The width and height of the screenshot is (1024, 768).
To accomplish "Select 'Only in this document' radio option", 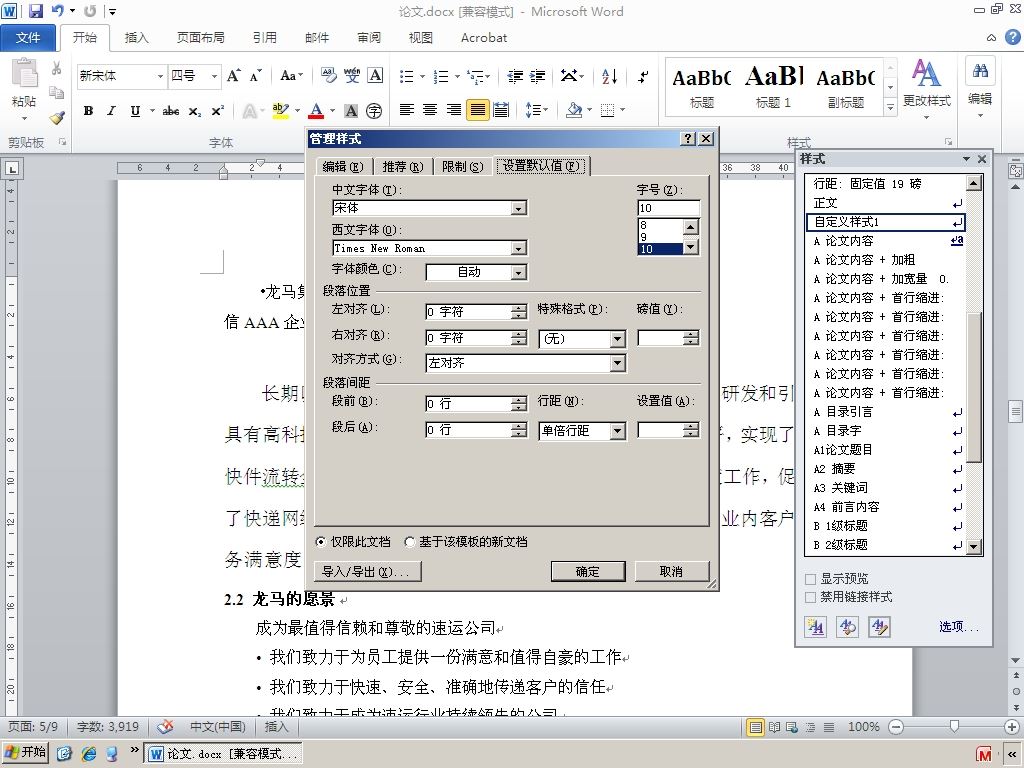I will click(321, 542).
